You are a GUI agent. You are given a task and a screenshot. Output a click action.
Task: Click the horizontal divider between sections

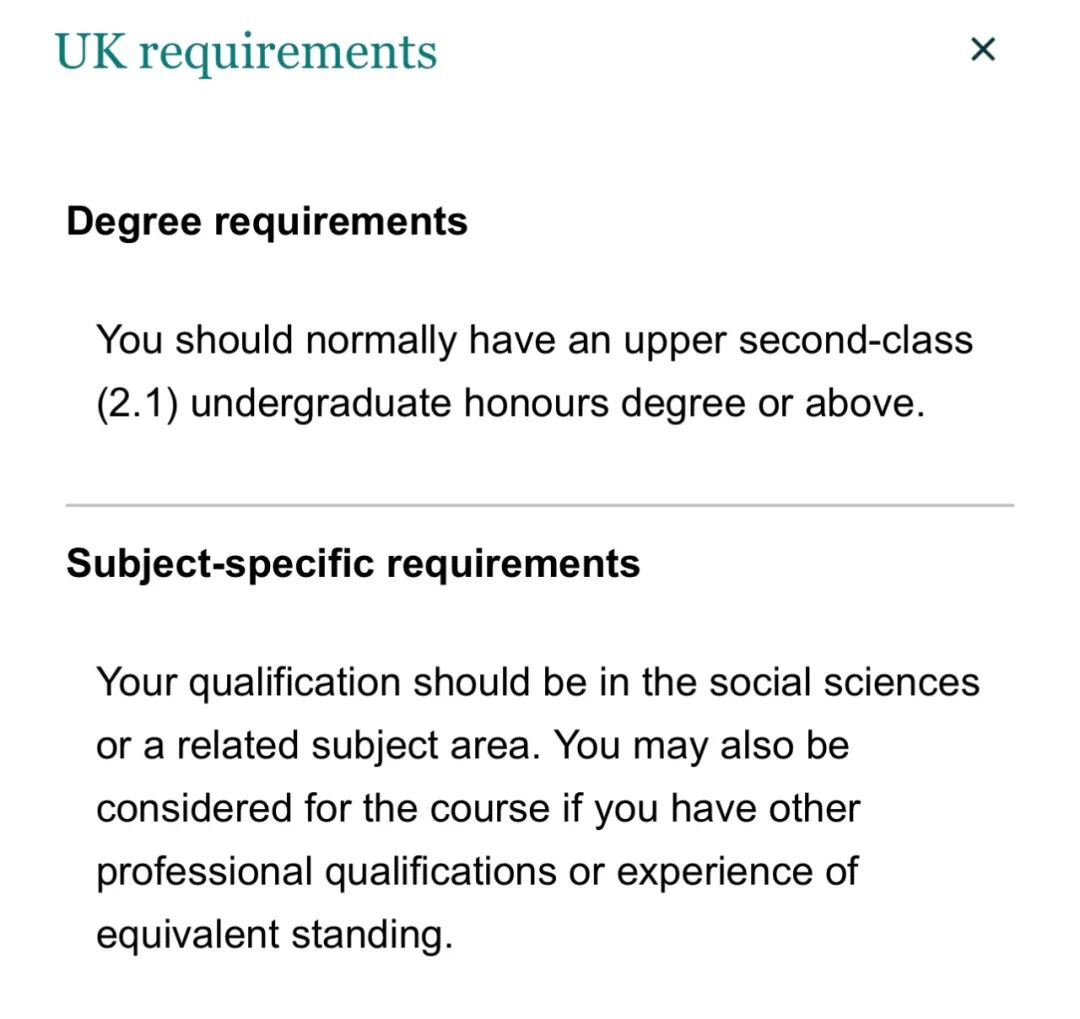point(540,505)
